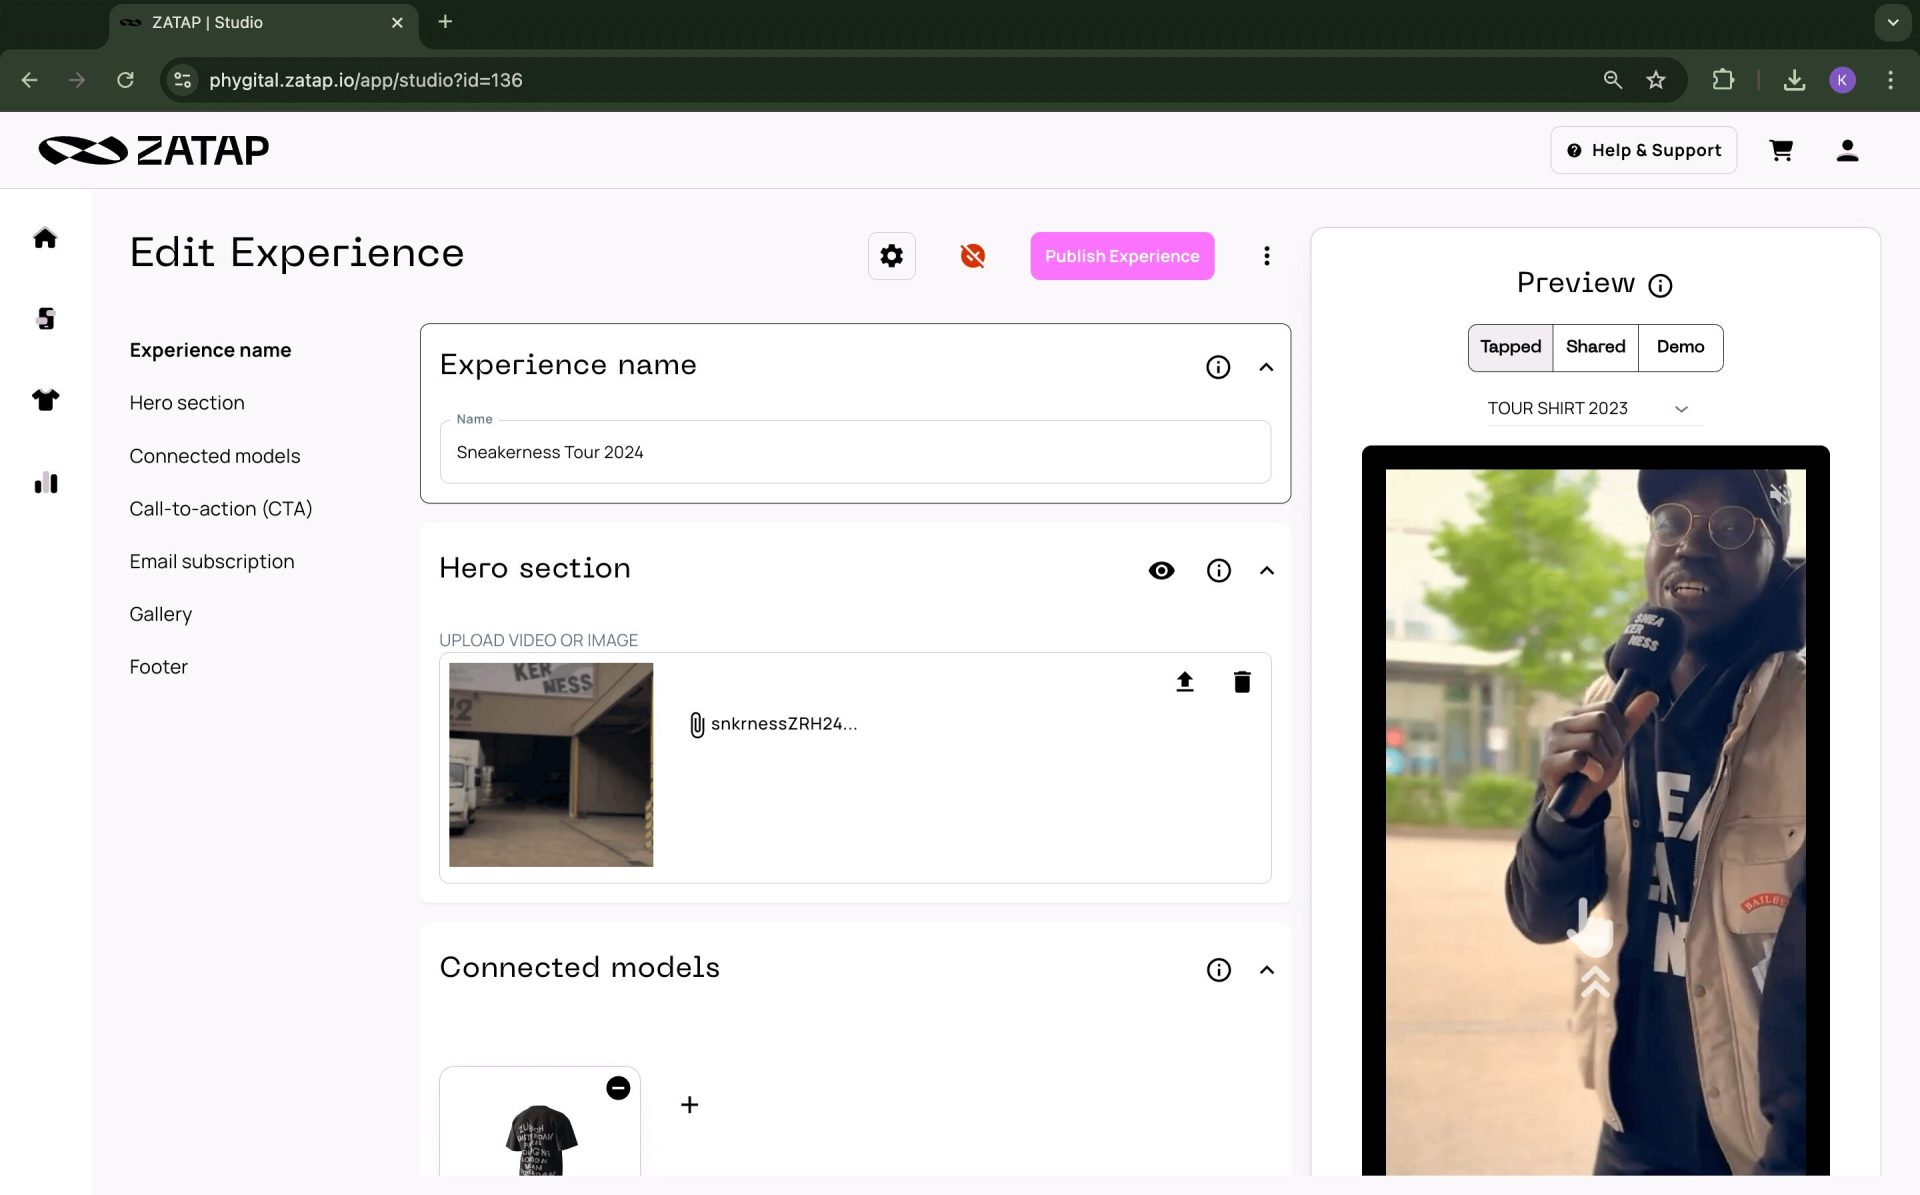Open the T-shirt products sidebar icon
This screenshot has width=1920, height=1195.
45,400
